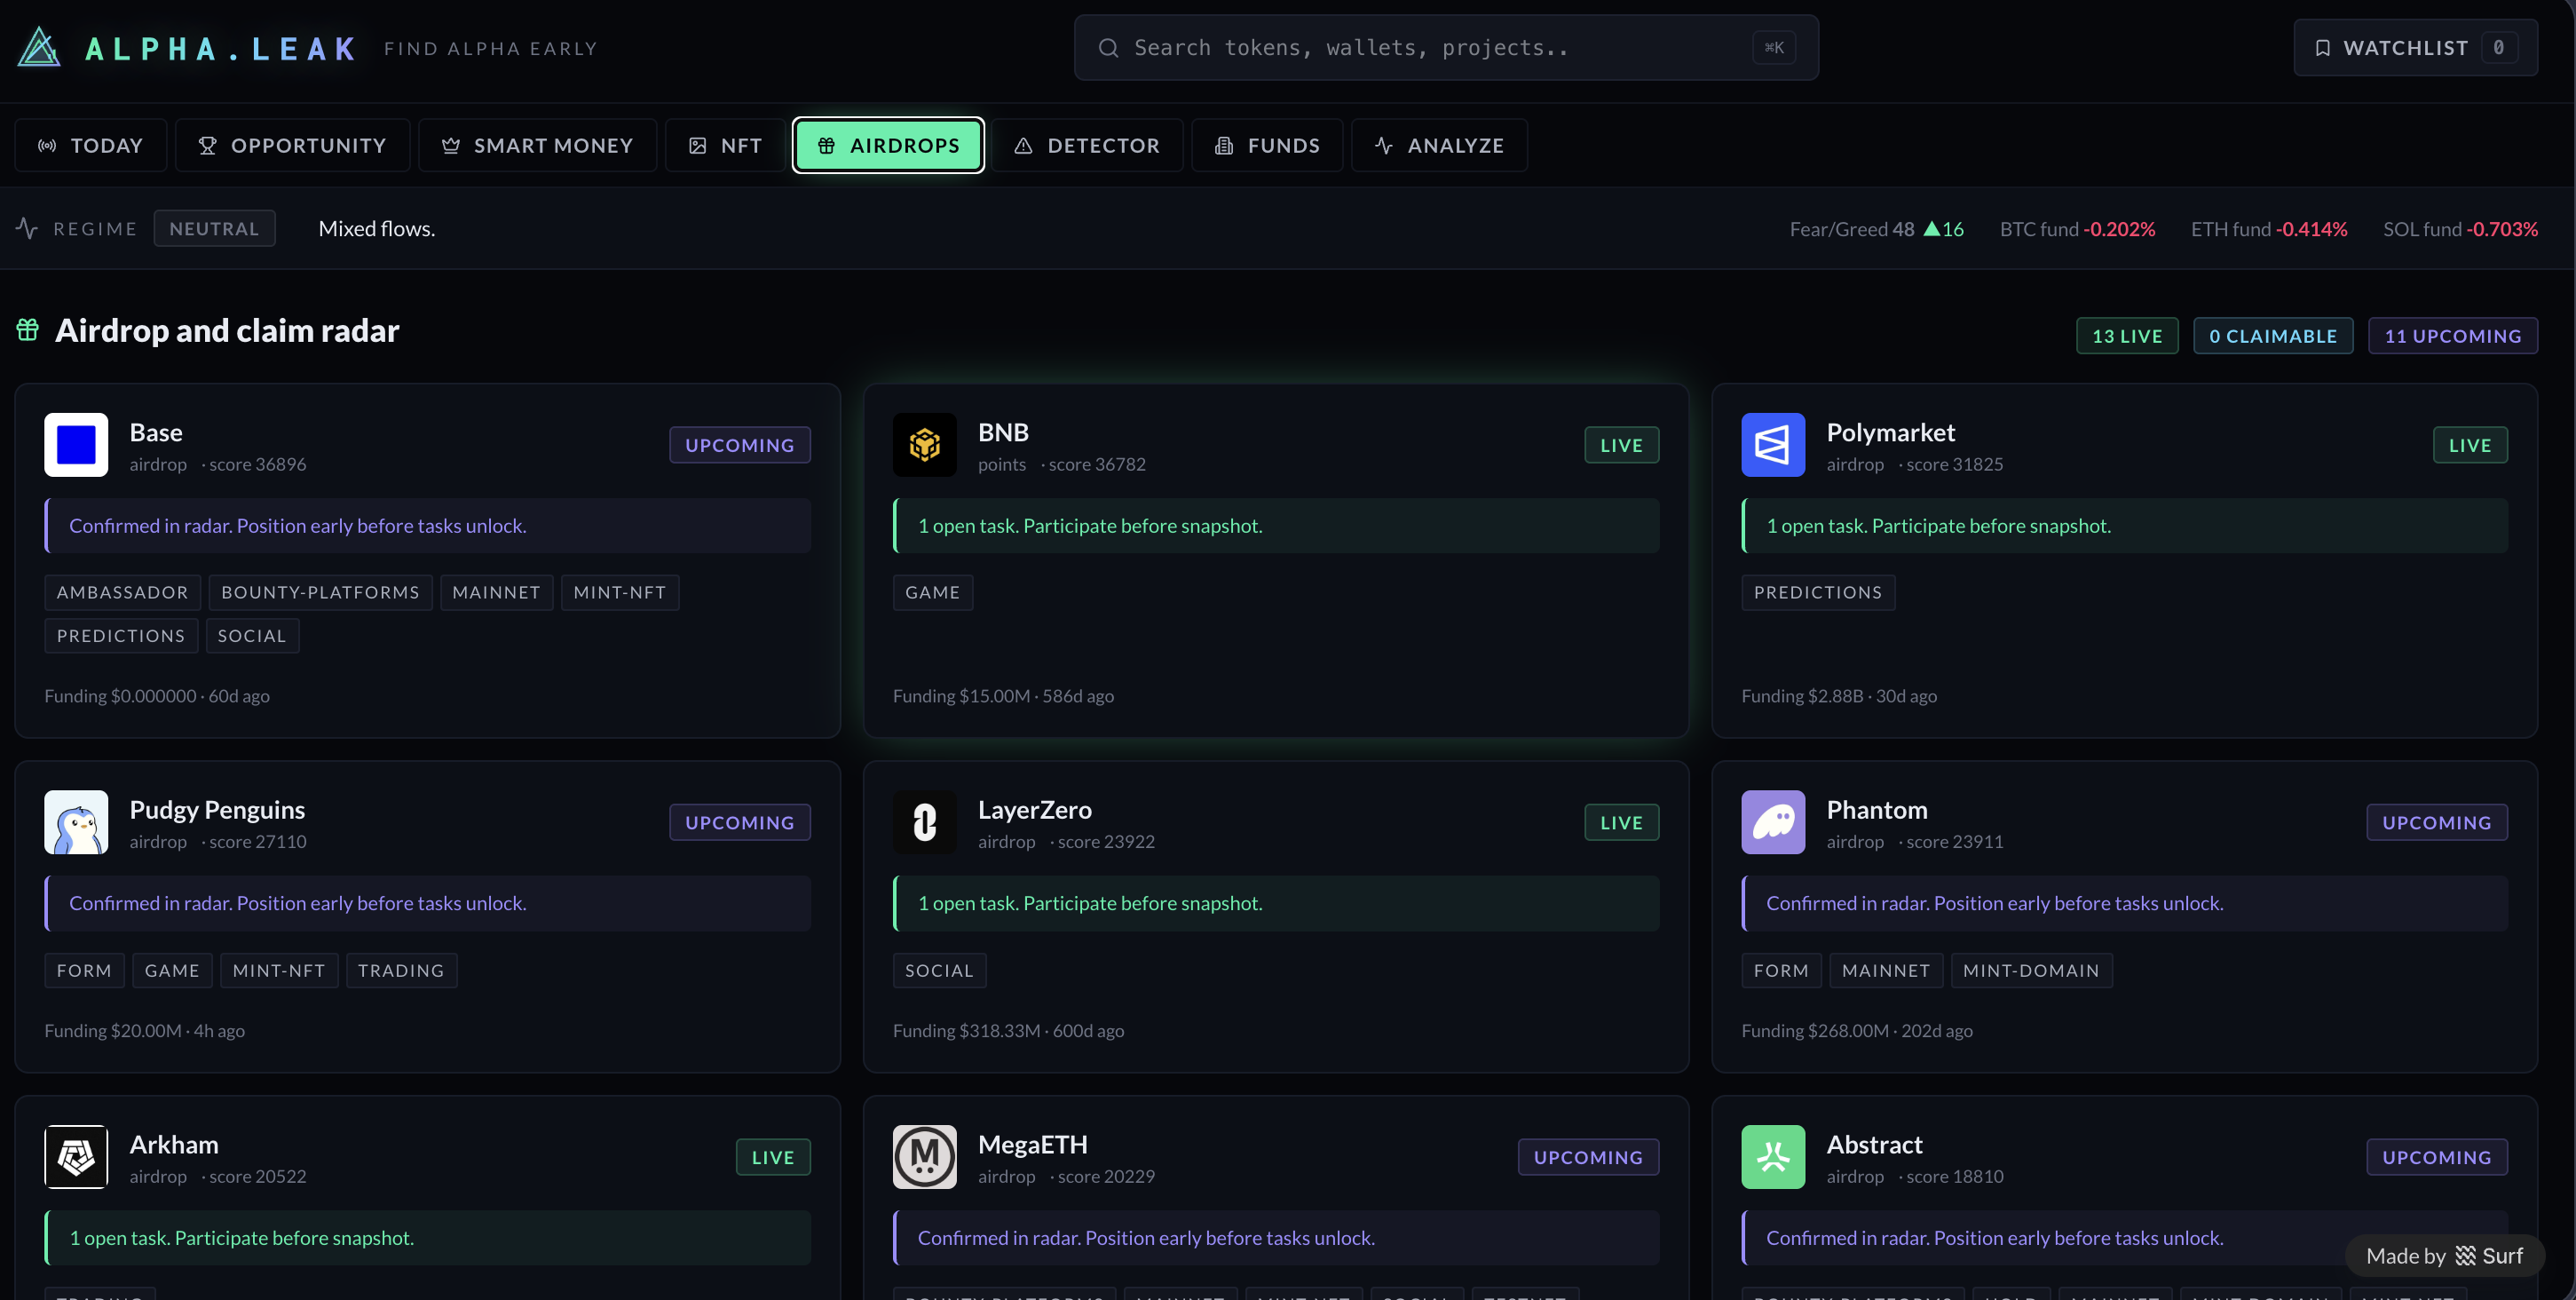Click the LayerZero logo icon
This screenshot has height=1300, width=2576.
point(924,822)
